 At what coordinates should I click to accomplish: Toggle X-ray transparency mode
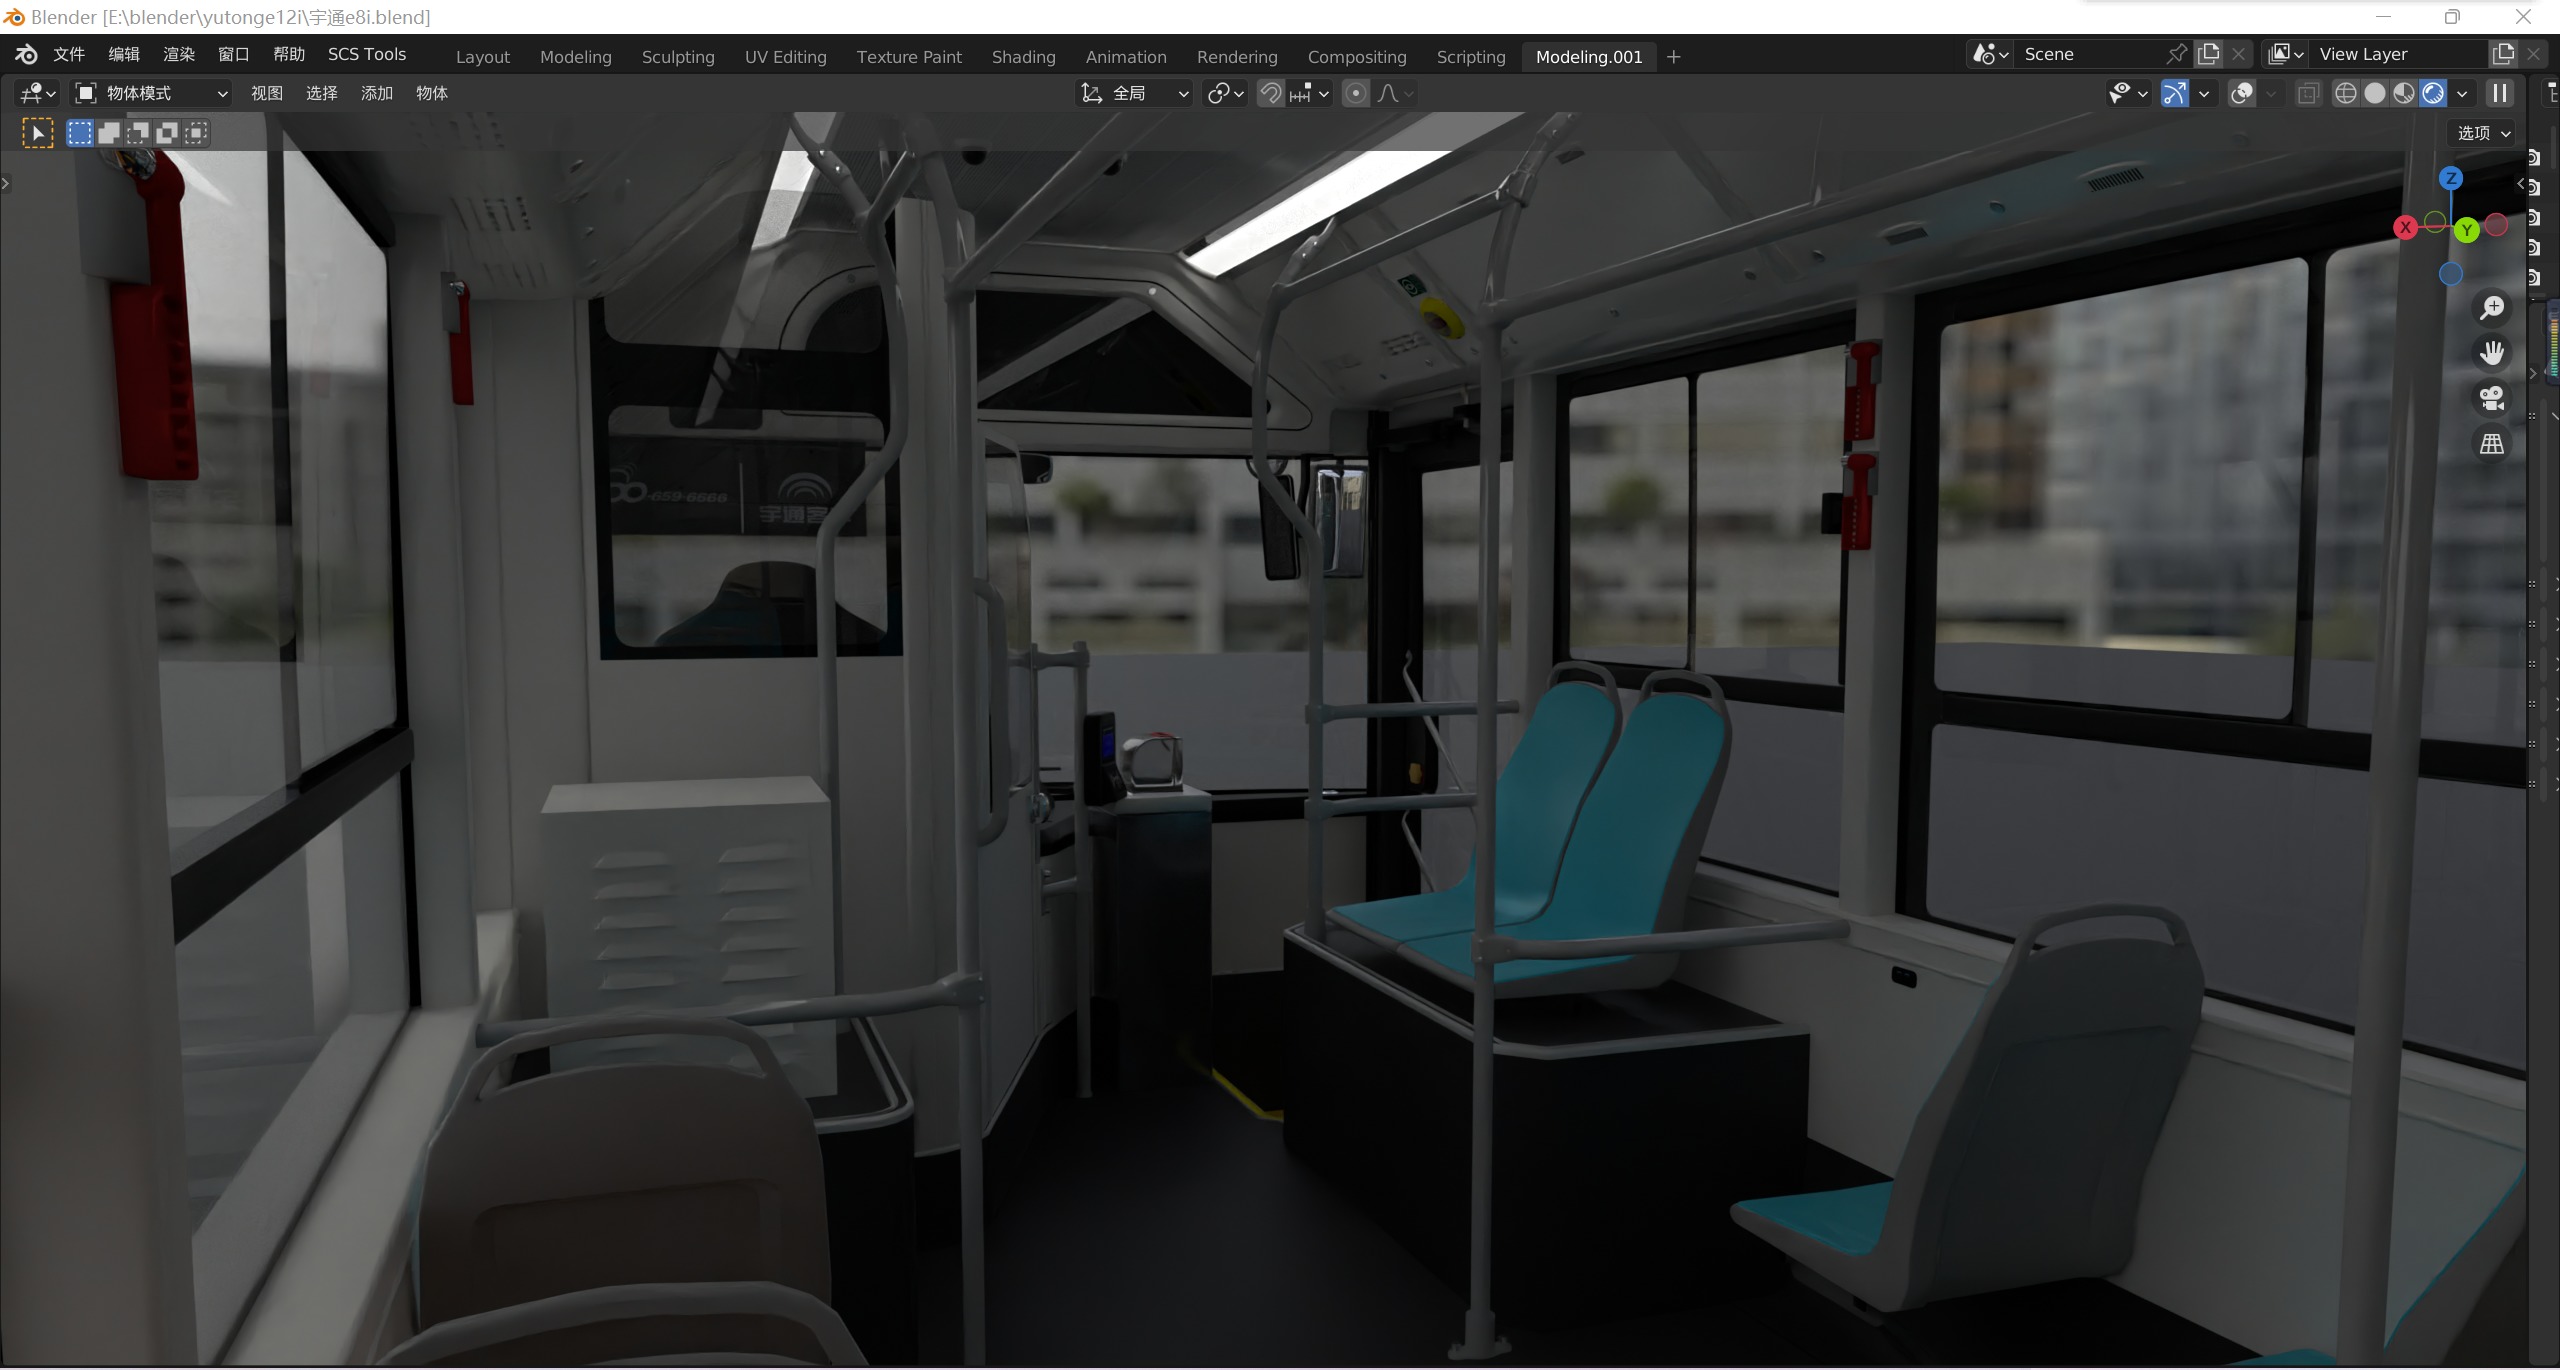[2308, 93]
